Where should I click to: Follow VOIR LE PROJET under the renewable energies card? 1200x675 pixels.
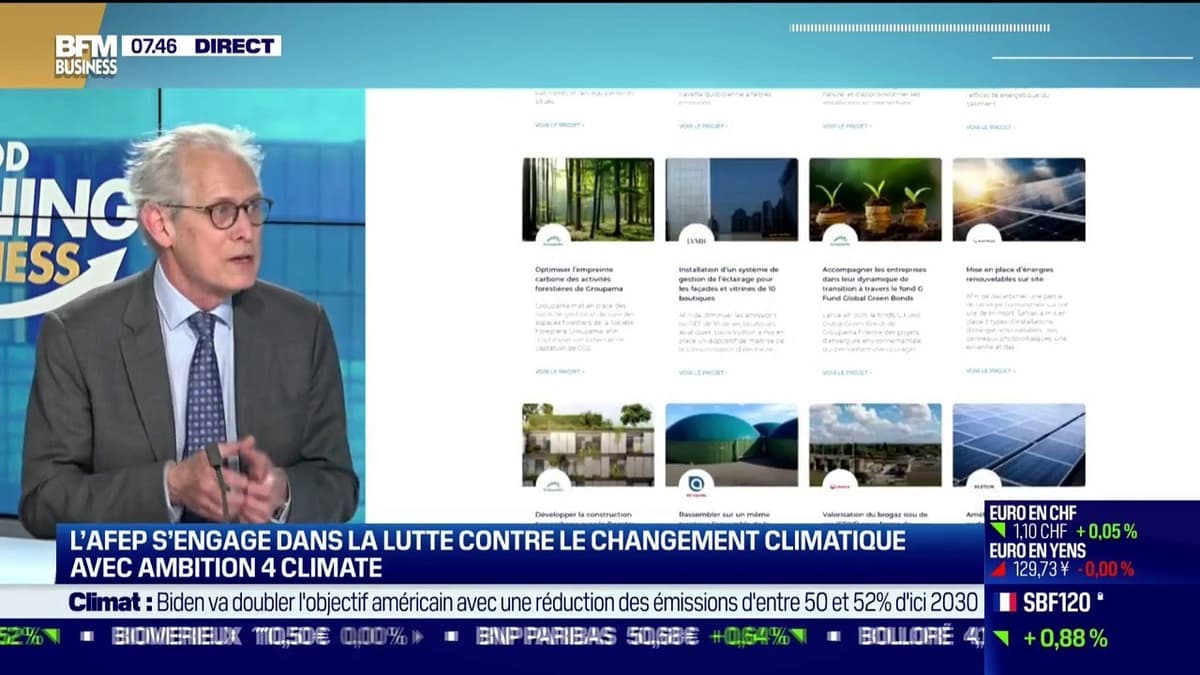coord(990,371)
